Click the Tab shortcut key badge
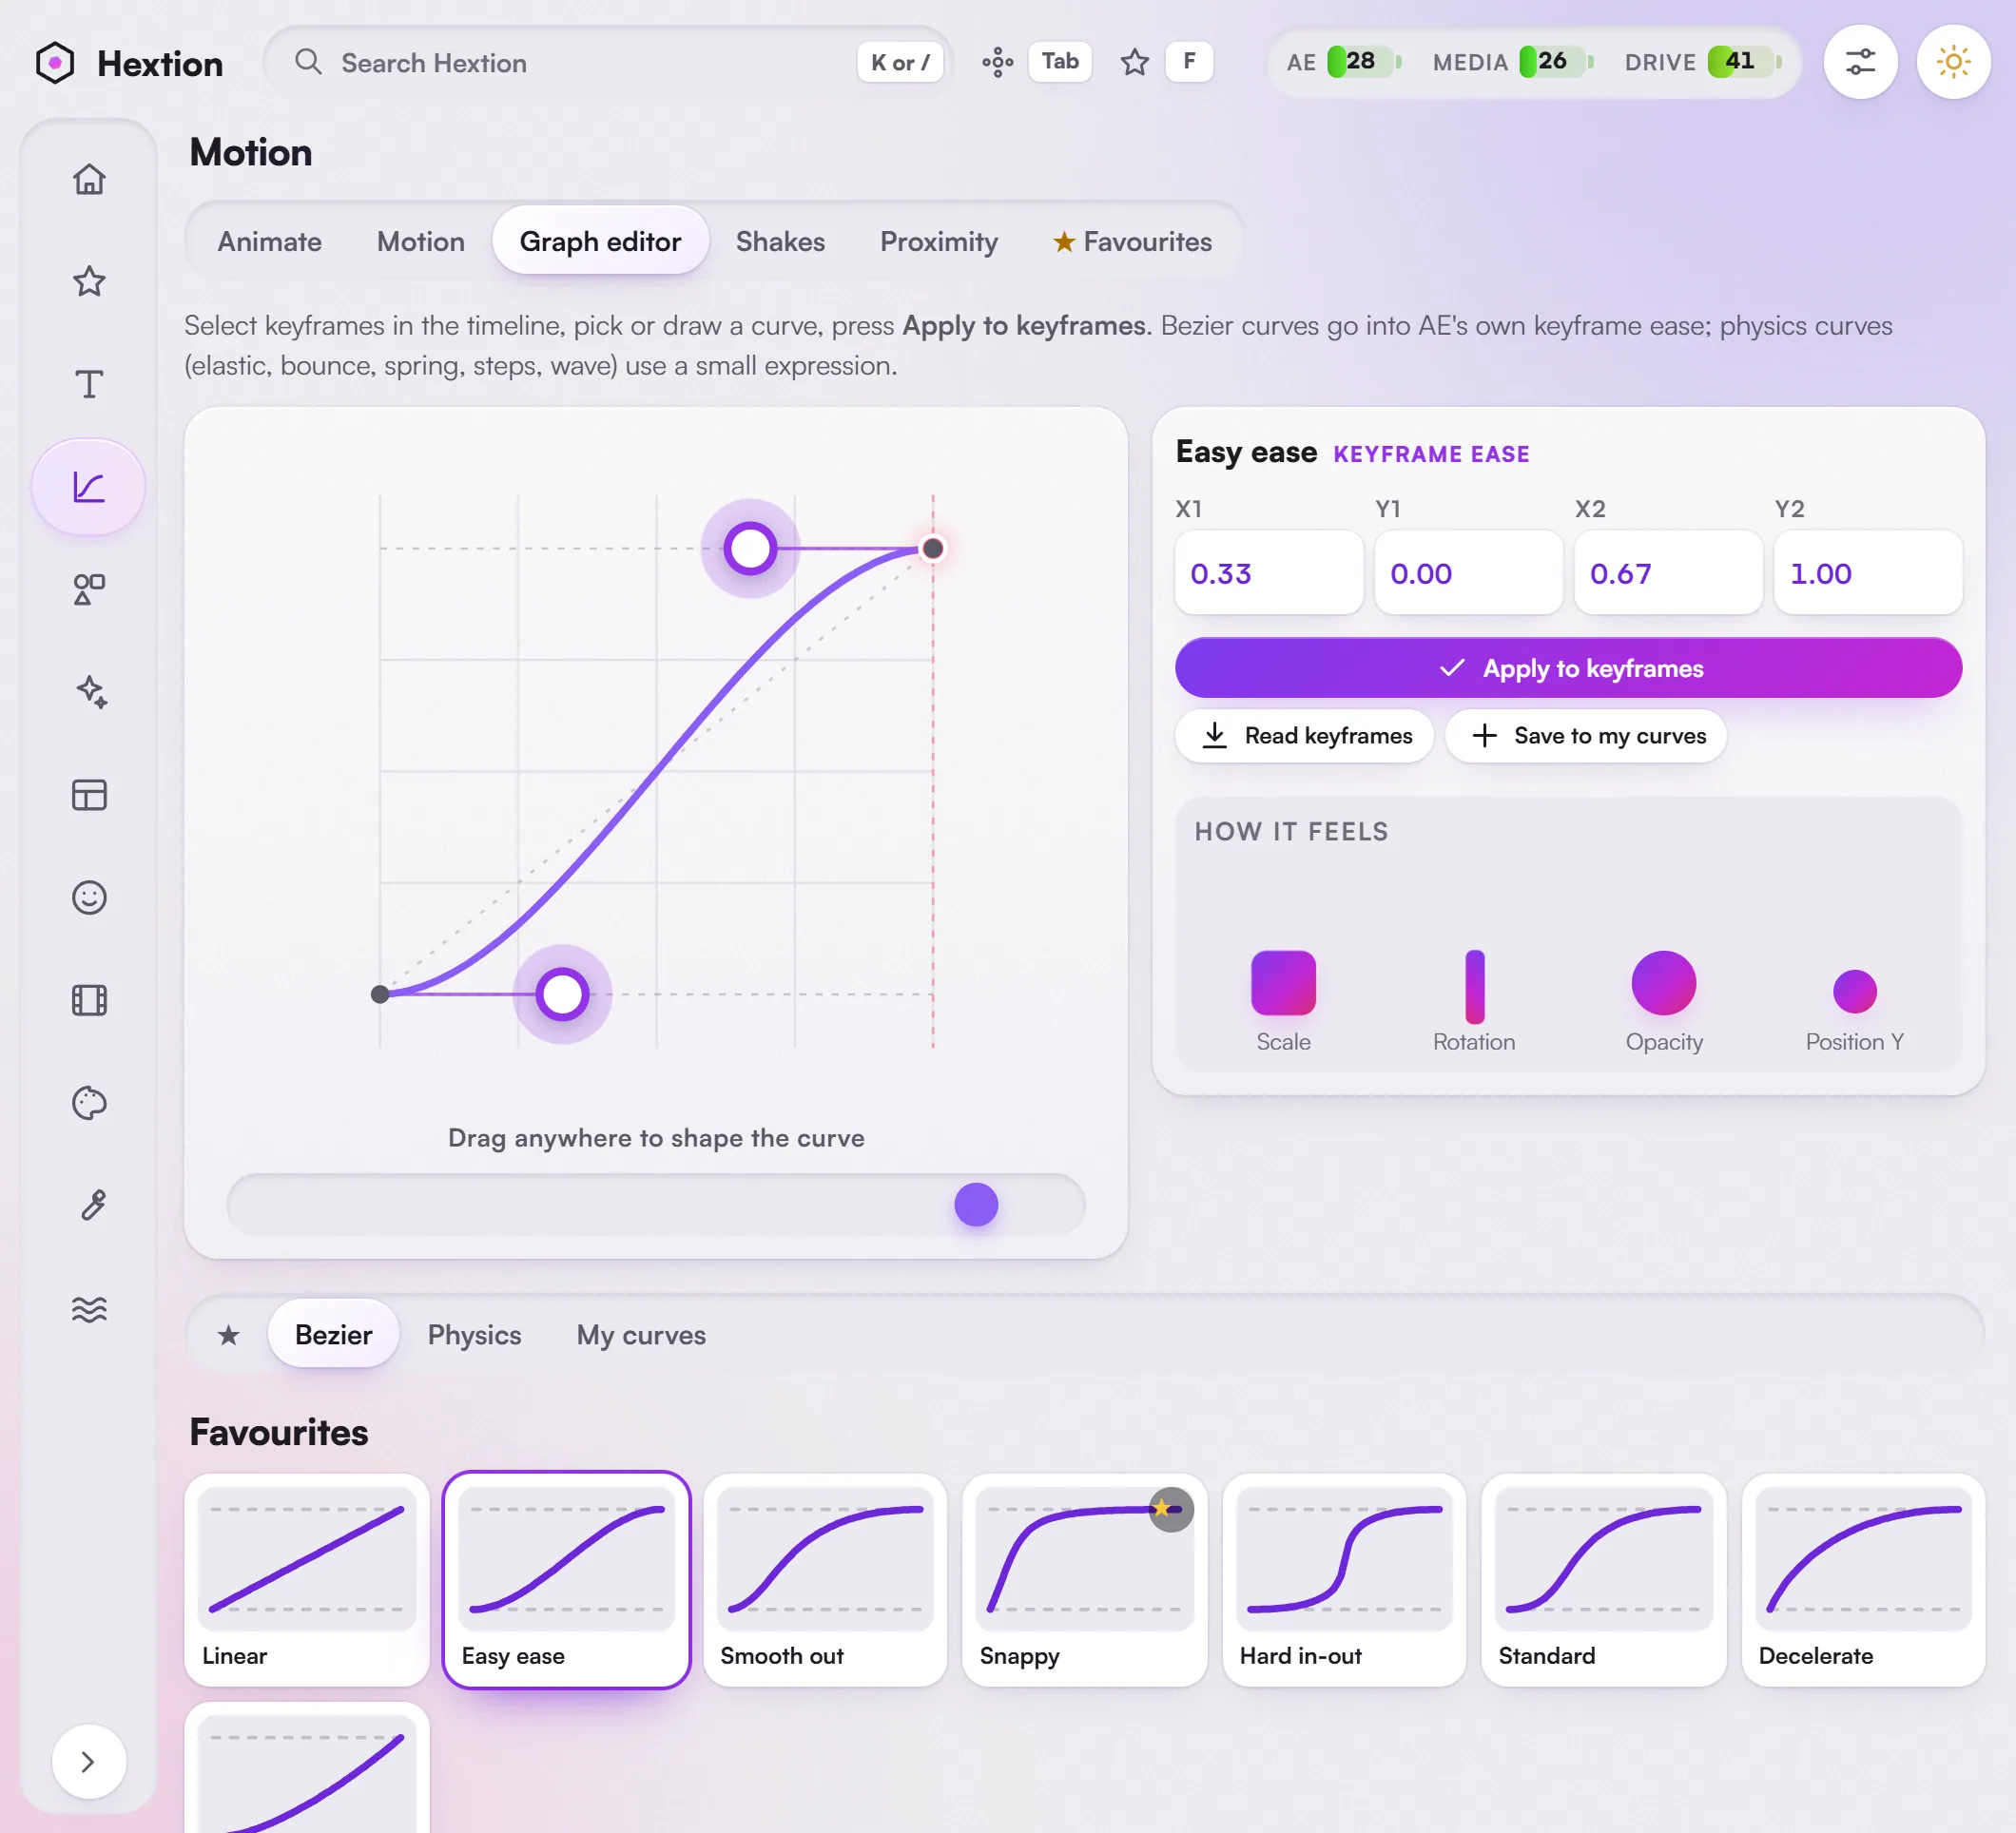The image size is (2016, 1833). coord(1060,62)
